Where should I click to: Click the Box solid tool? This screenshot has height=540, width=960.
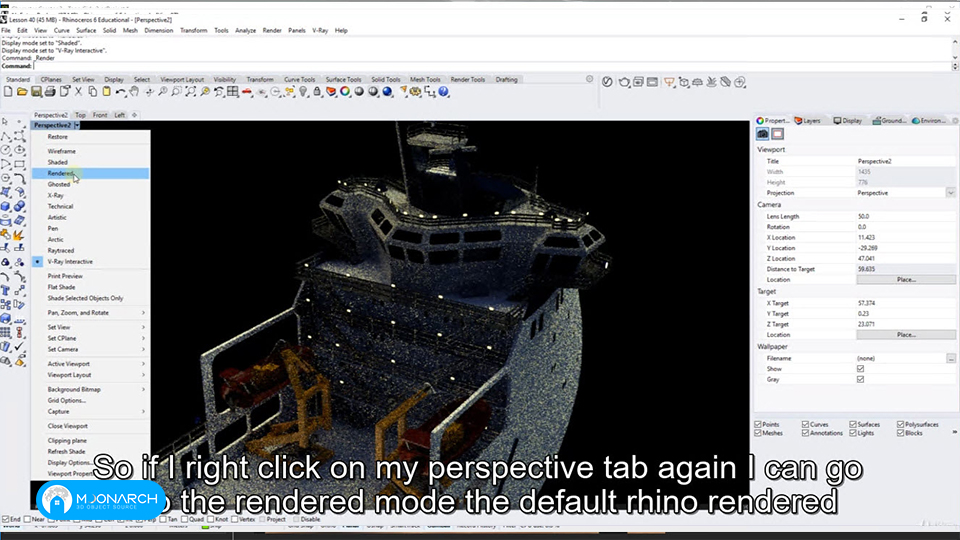6,206
